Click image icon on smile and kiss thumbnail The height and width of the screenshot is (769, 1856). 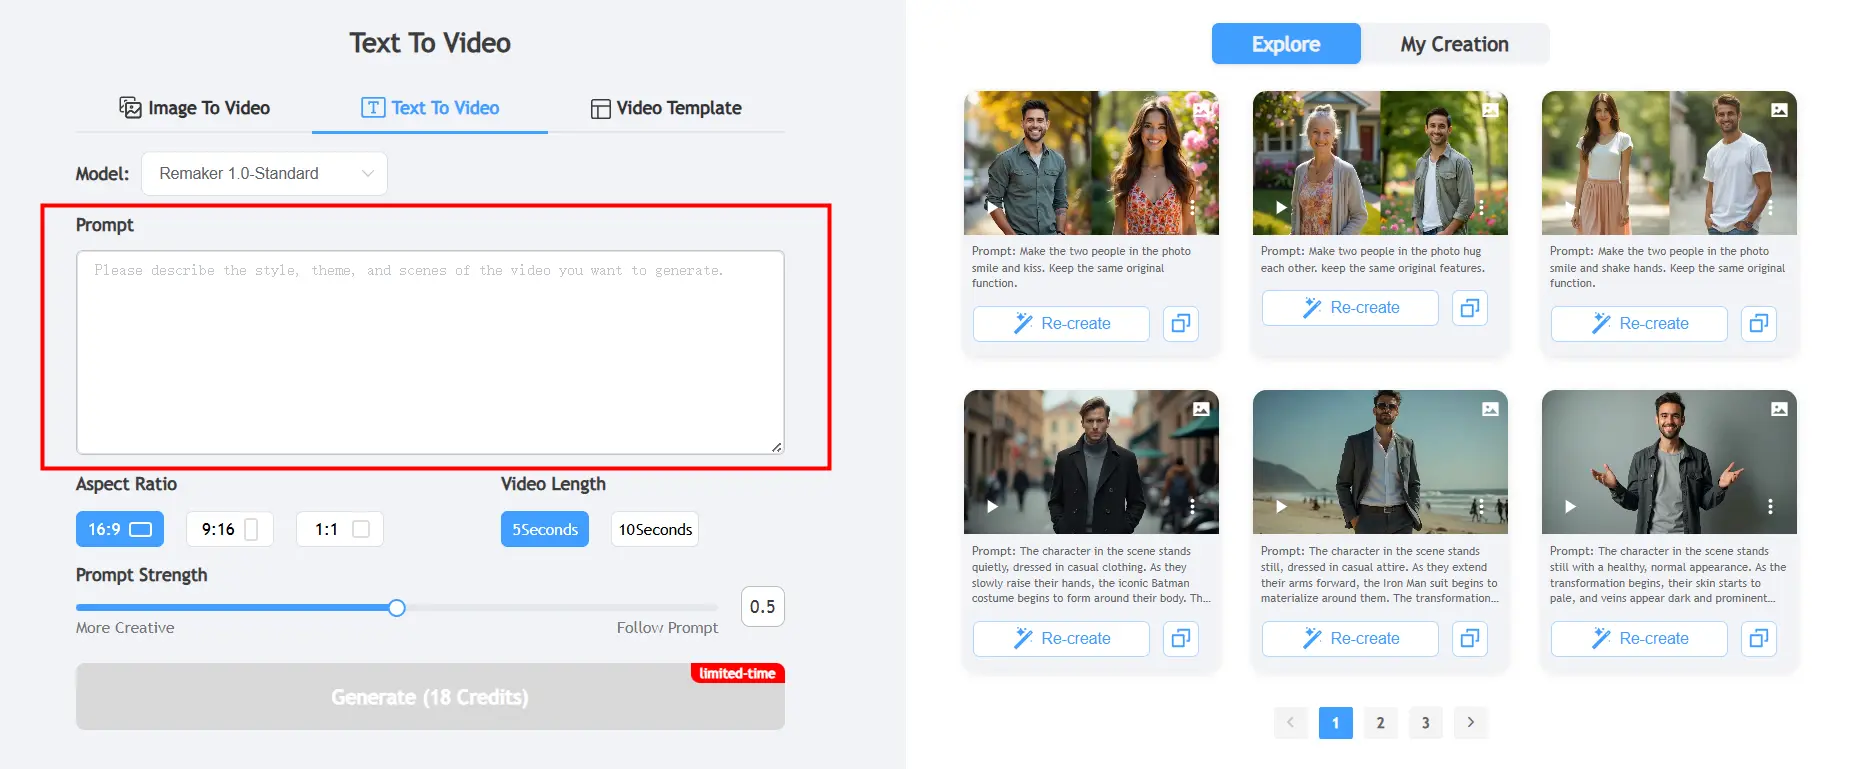point(1201,110)
